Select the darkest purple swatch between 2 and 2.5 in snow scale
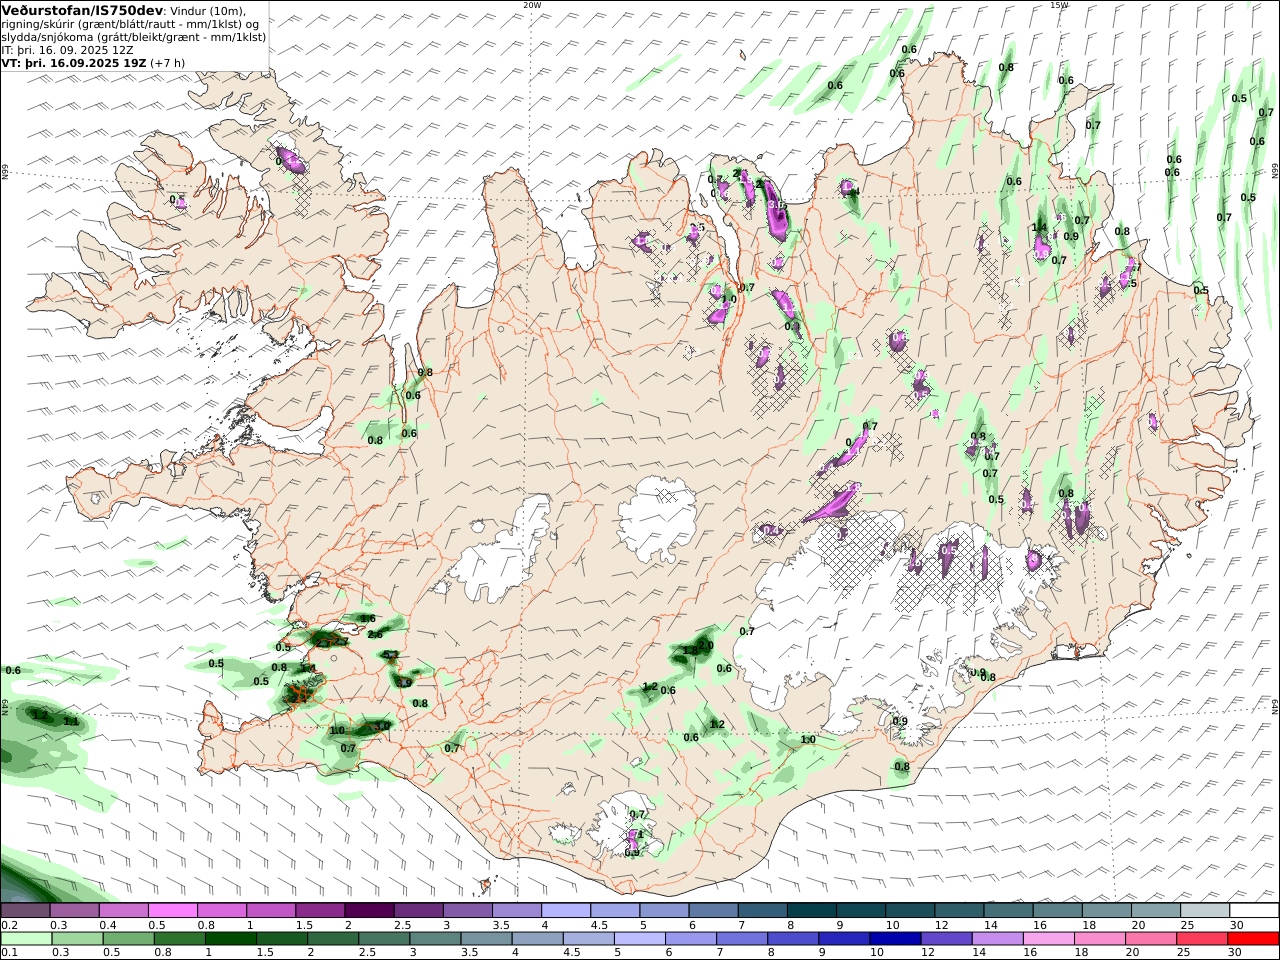 pyautogui.click(x=369, y=911)
